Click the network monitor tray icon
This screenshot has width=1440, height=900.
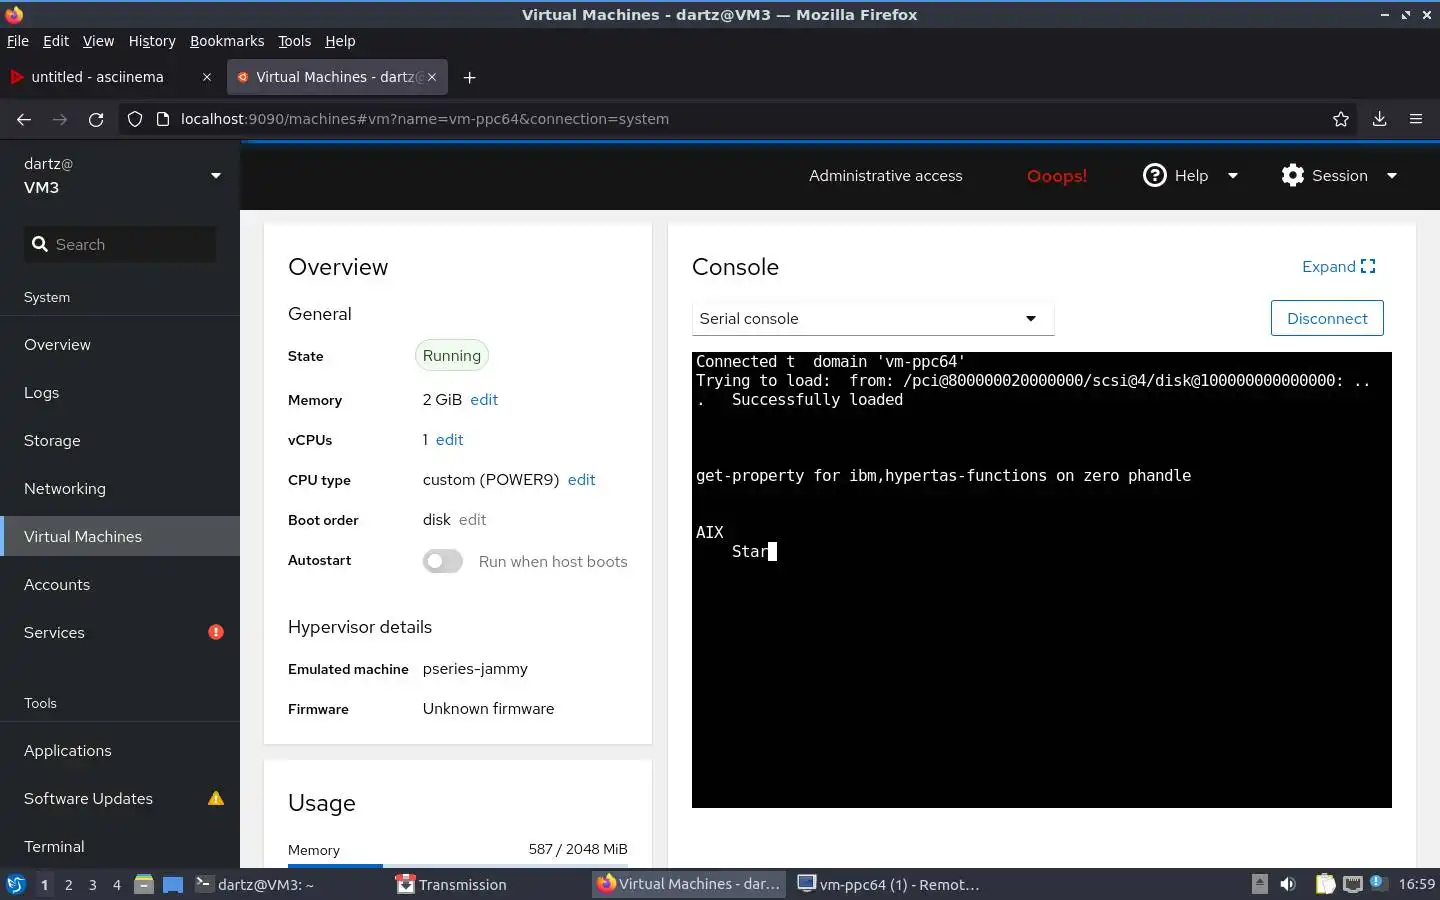tap(1353, 884)
